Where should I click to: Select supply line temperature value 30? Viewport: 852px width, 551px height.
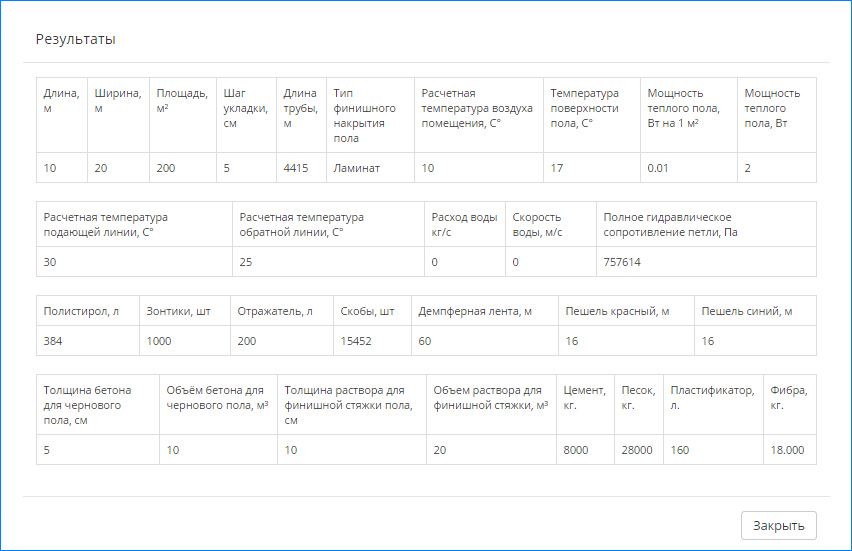(50, 262)
